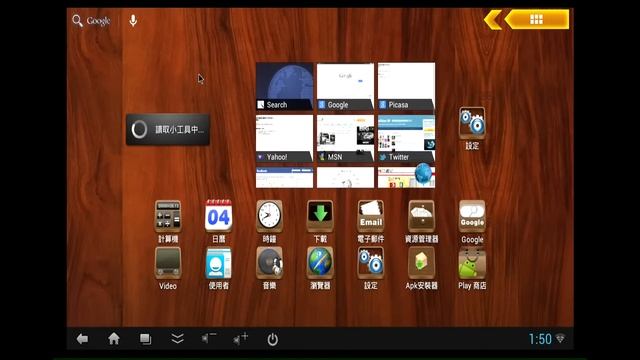This screenshot has height=360, width=640.
Task: Open the Picasa bookmark thumbnail
Action: pos(406,87)
